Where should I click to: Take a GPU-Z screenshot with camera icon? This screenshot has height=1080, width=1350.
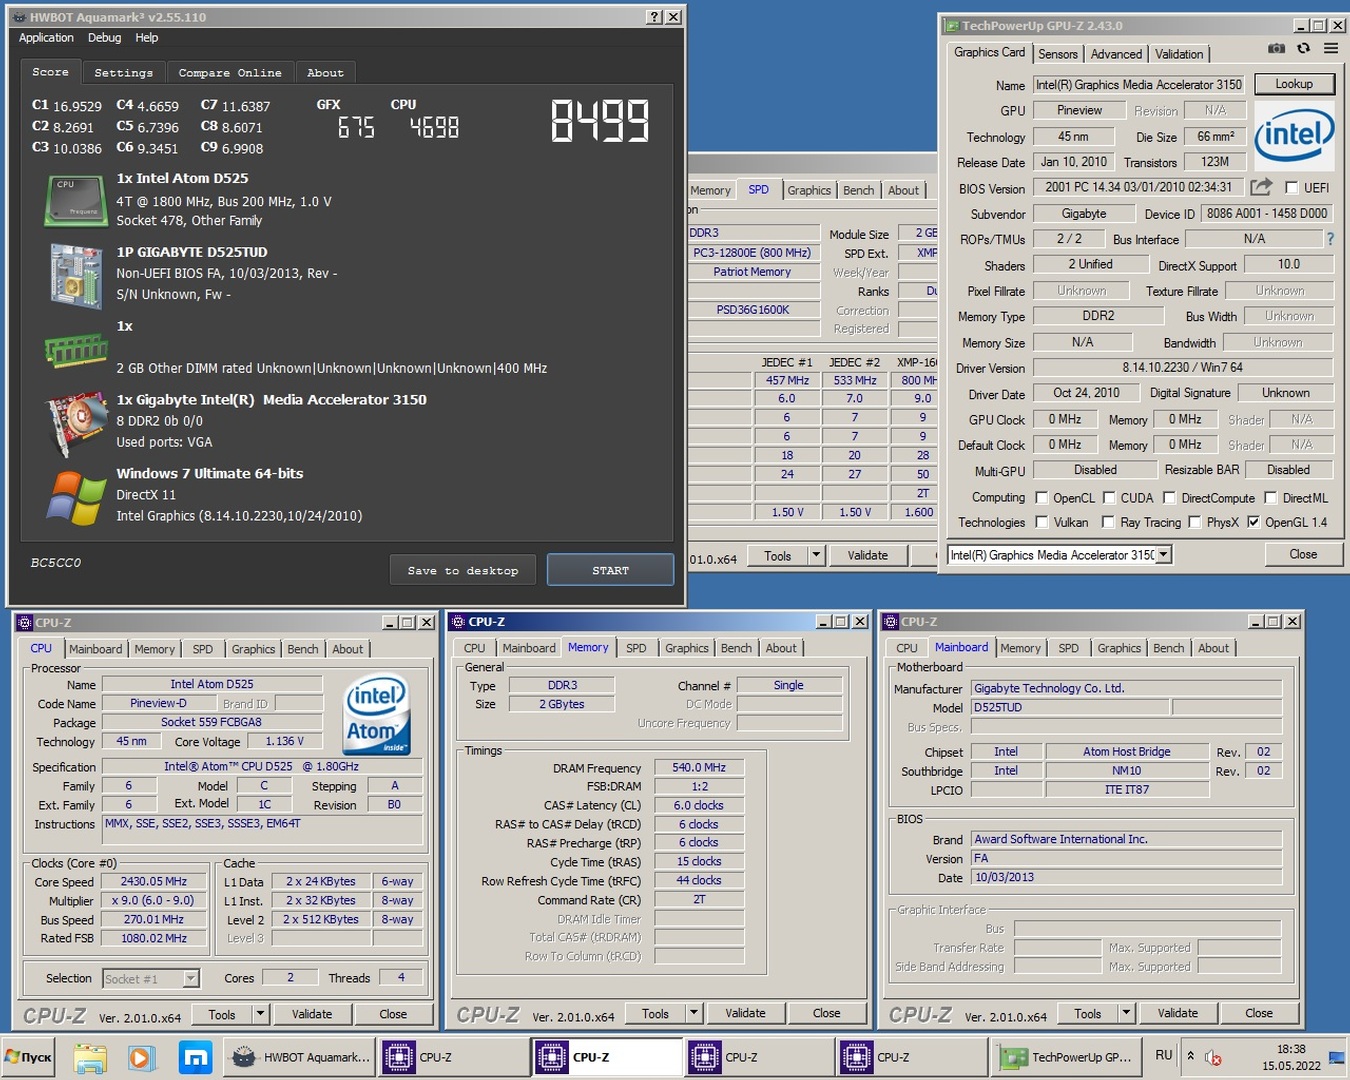(x=1276, y=48)
